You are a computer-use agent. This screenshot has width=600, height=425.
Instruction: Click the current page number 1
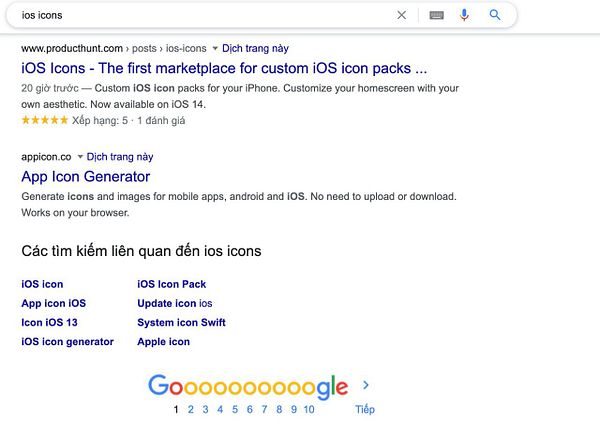(176, 409)
